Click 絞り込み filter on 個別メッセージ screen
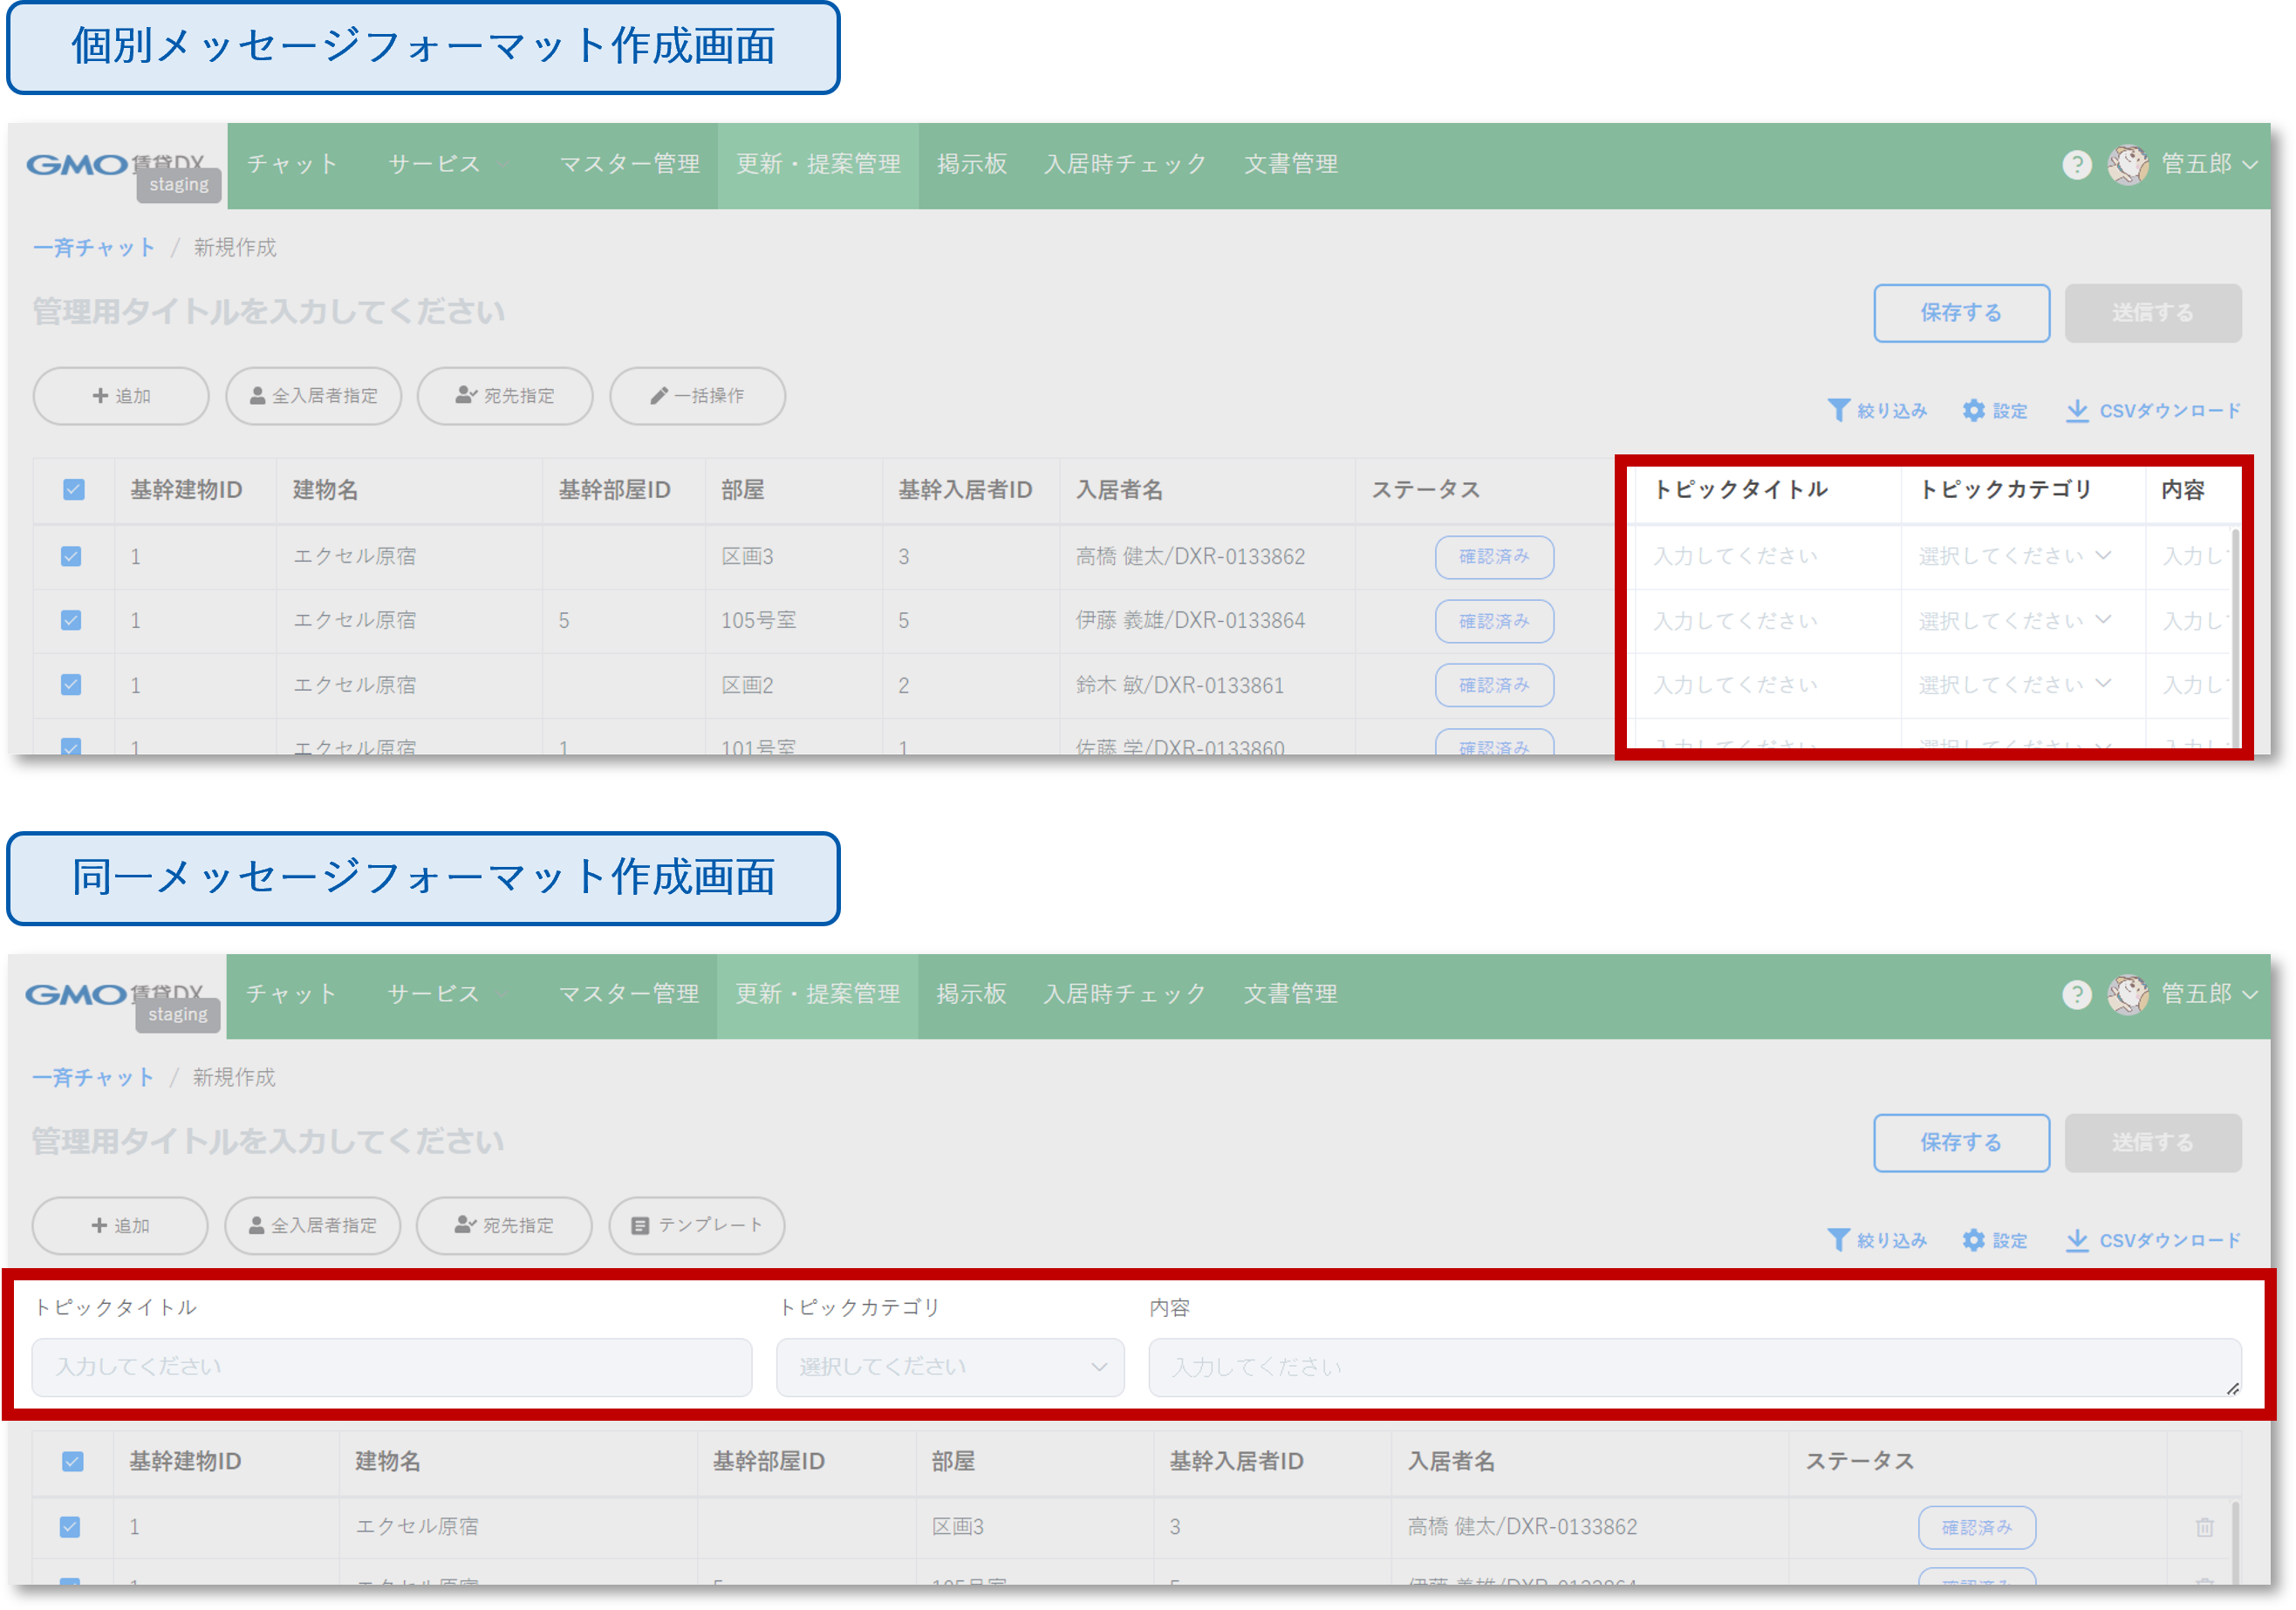Viewport: 2296px width, 1610px height. click(1876, 411)
